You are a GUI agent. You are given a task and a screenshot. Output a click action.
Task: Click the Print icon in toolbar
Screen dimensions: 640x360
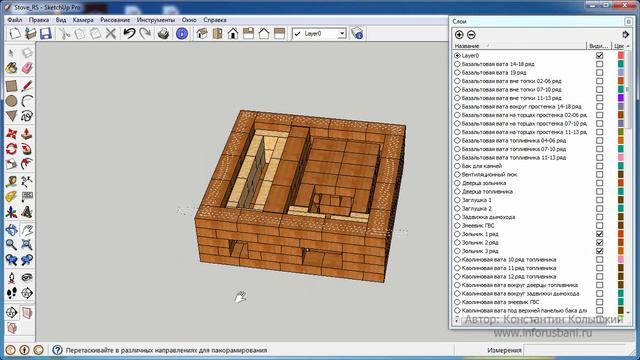click(x=164, y=33)
